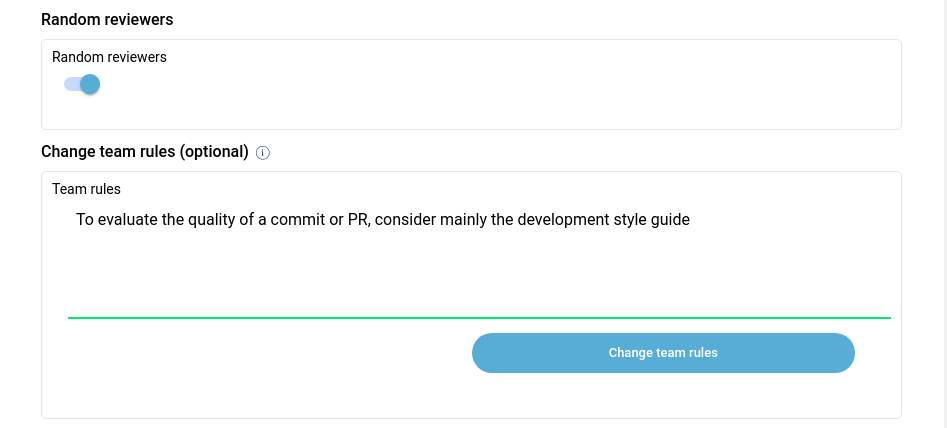Click the word (optional) in the heading
The width and height of the screenshot is (947, 428).
click(214, 152)
